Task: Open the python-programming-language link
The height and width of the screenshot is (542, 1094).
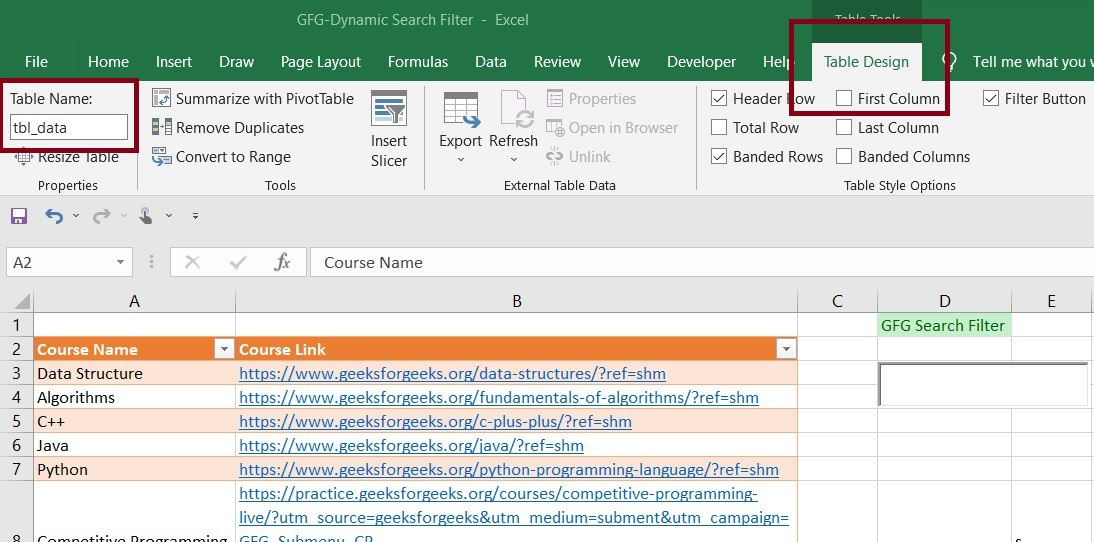Action: point(509,469)
